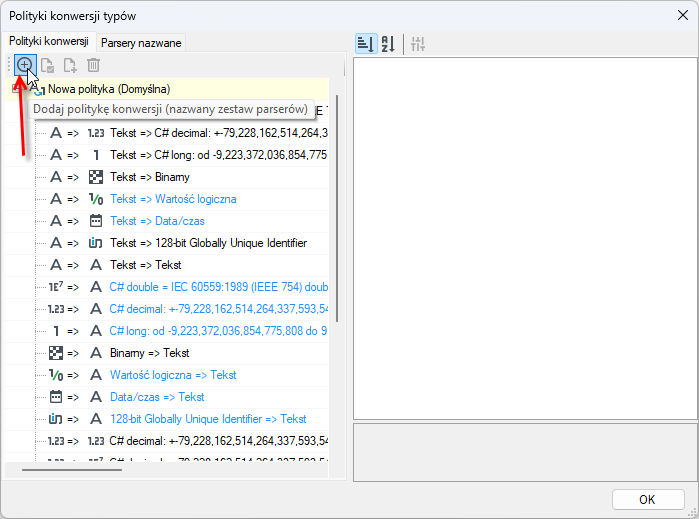Click calendar icon in Tekst => Data/czas row
The width and height of the screenshot is (699, 519).
tap(96, 221)
